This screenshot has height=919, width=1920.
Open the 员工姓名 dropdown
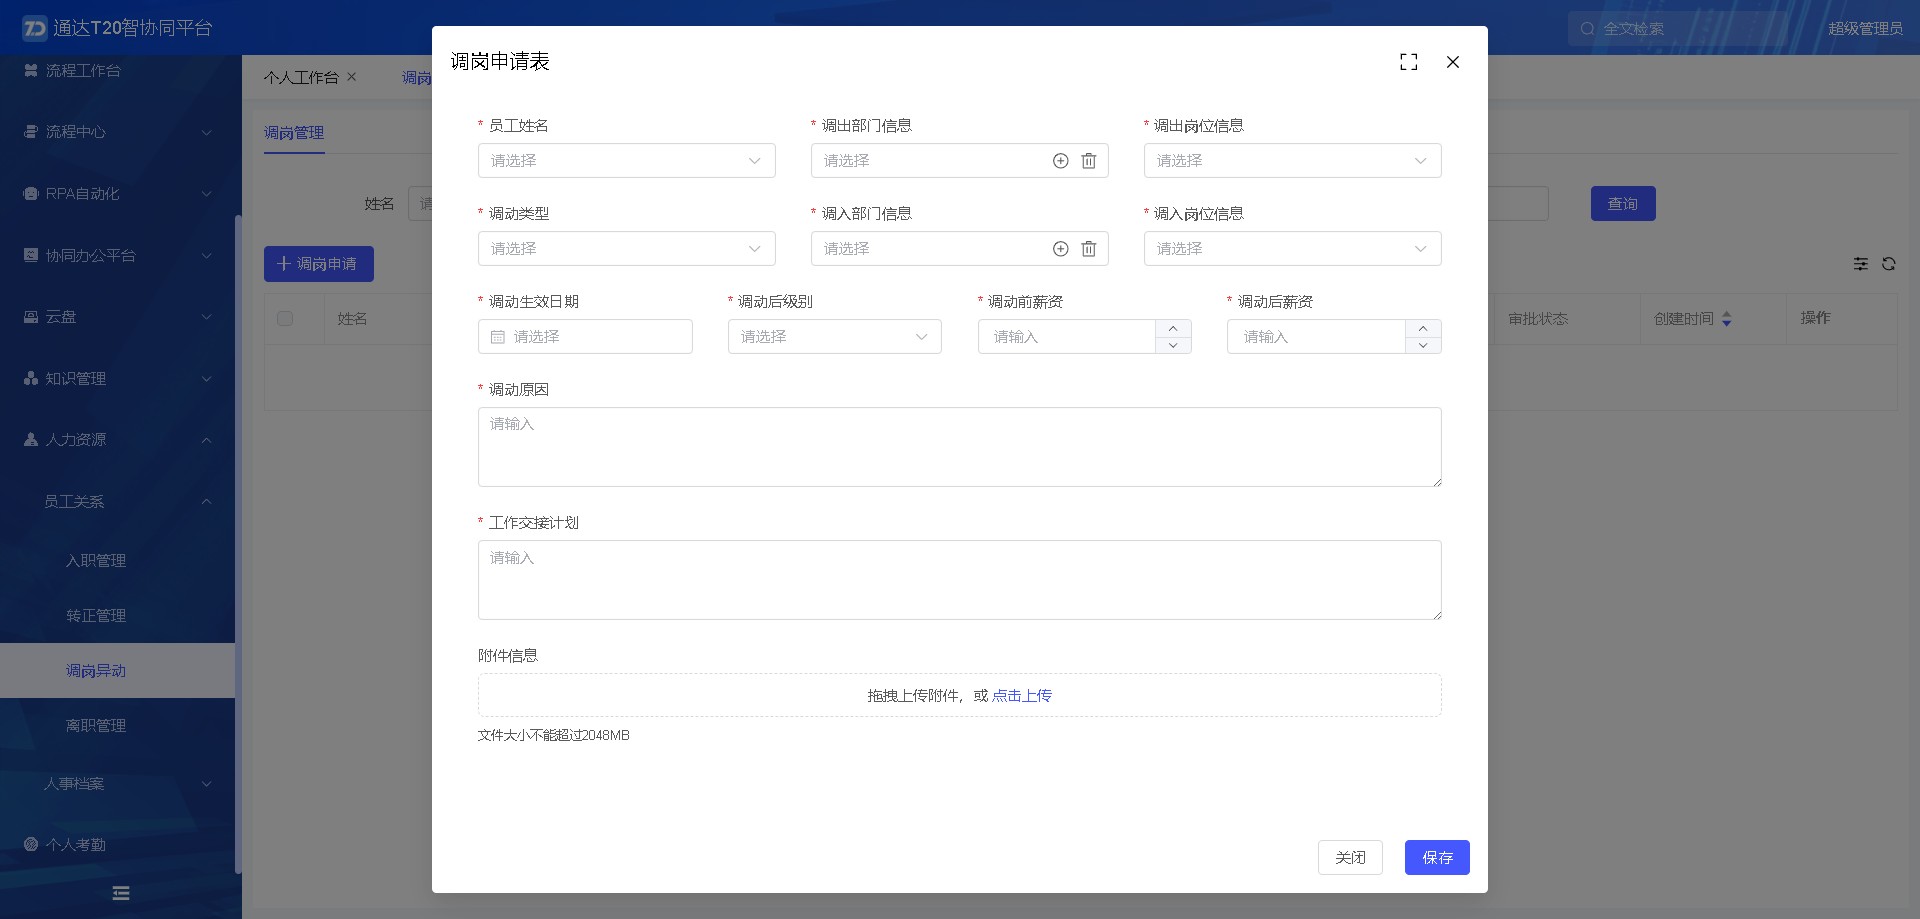coord(627,161)
